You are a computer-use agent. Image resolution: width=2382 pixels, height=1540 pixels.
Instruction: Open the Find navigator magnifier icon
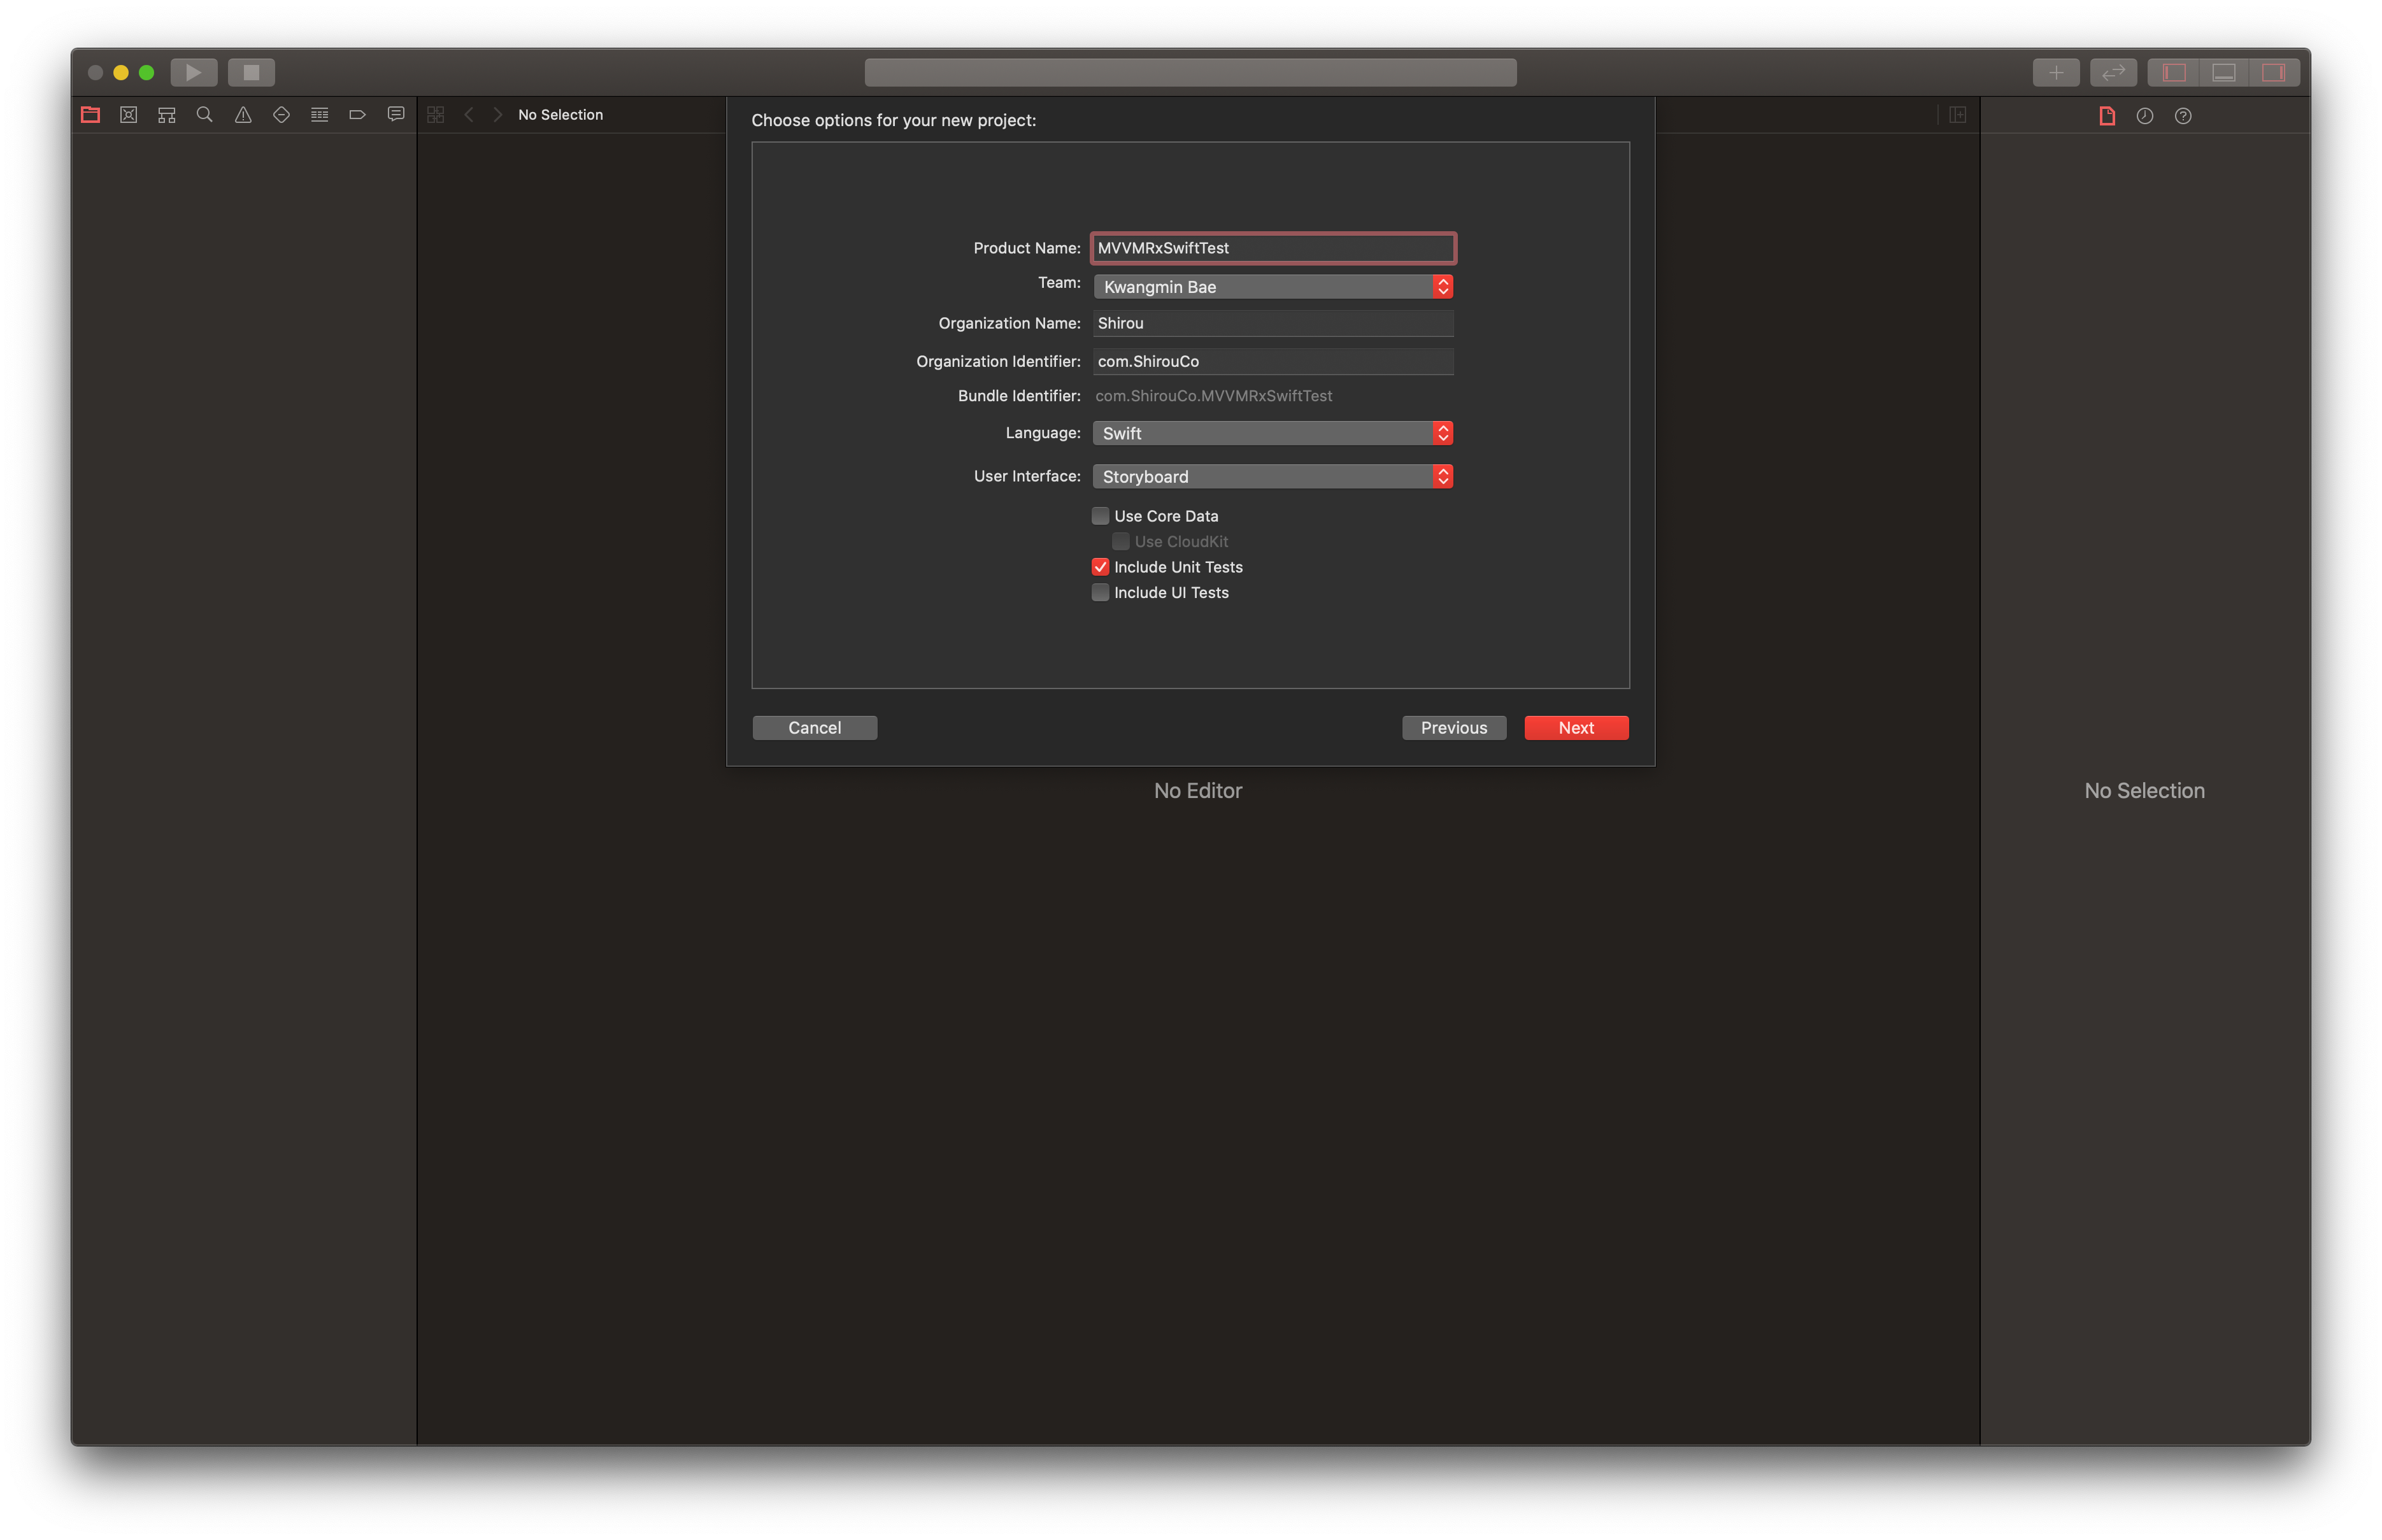click(x=205, y=115)
